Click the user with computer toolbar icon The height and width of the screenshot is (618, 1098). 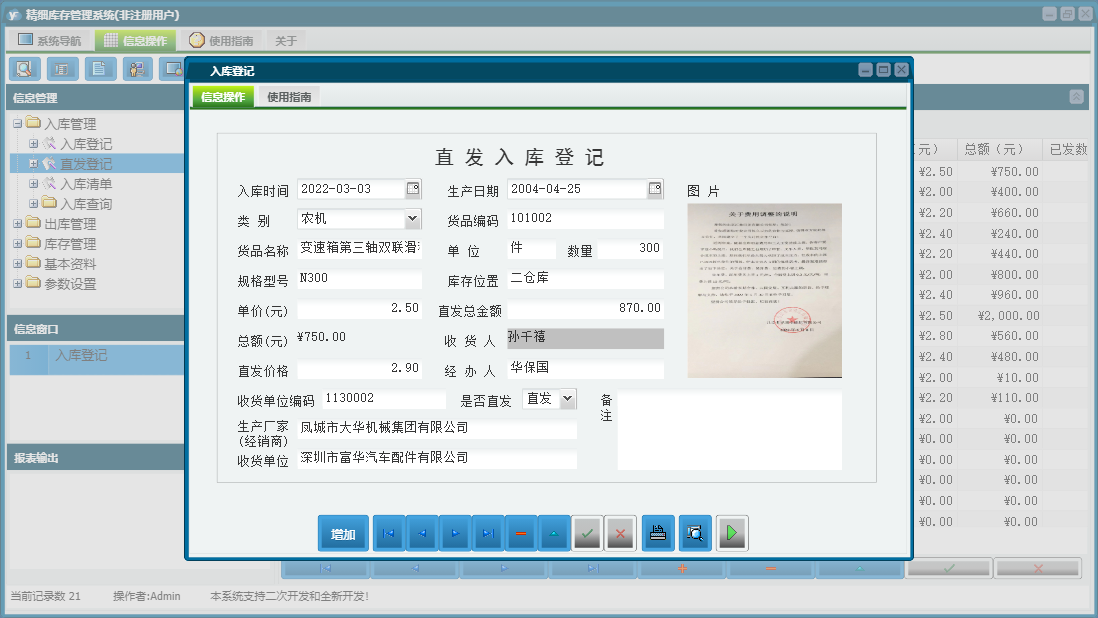pyautogui.click(x=138, y=69)
